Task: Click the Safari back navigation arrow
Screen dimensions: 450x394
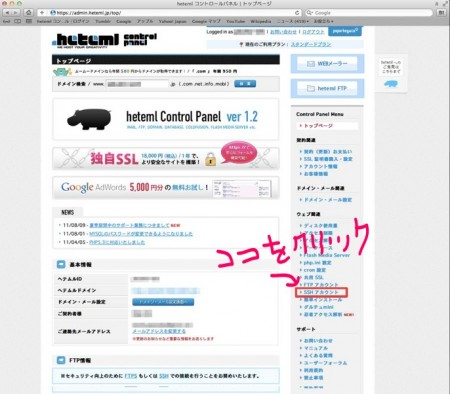Action: [x=7, y=13]
